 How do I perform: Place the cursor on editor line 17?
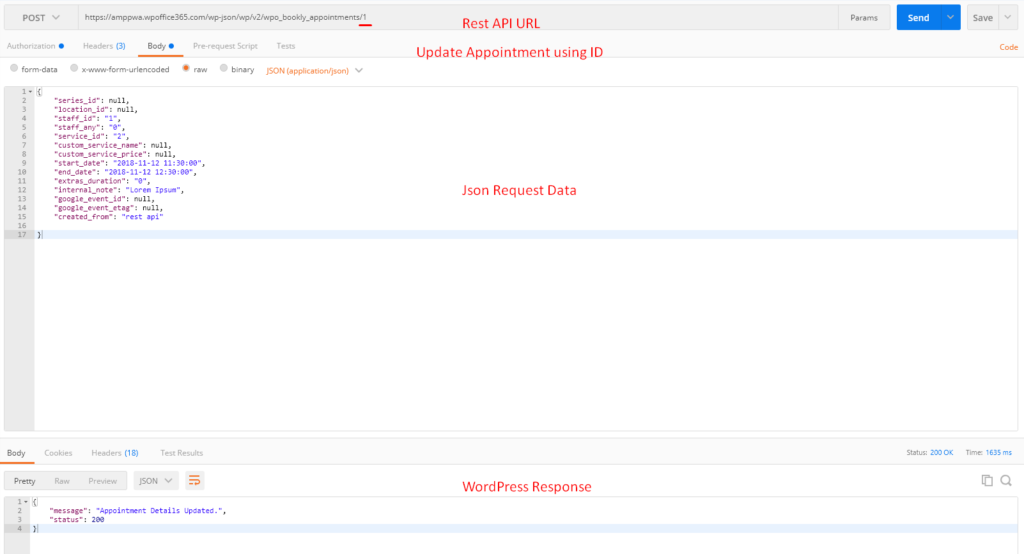pos(526,235)
